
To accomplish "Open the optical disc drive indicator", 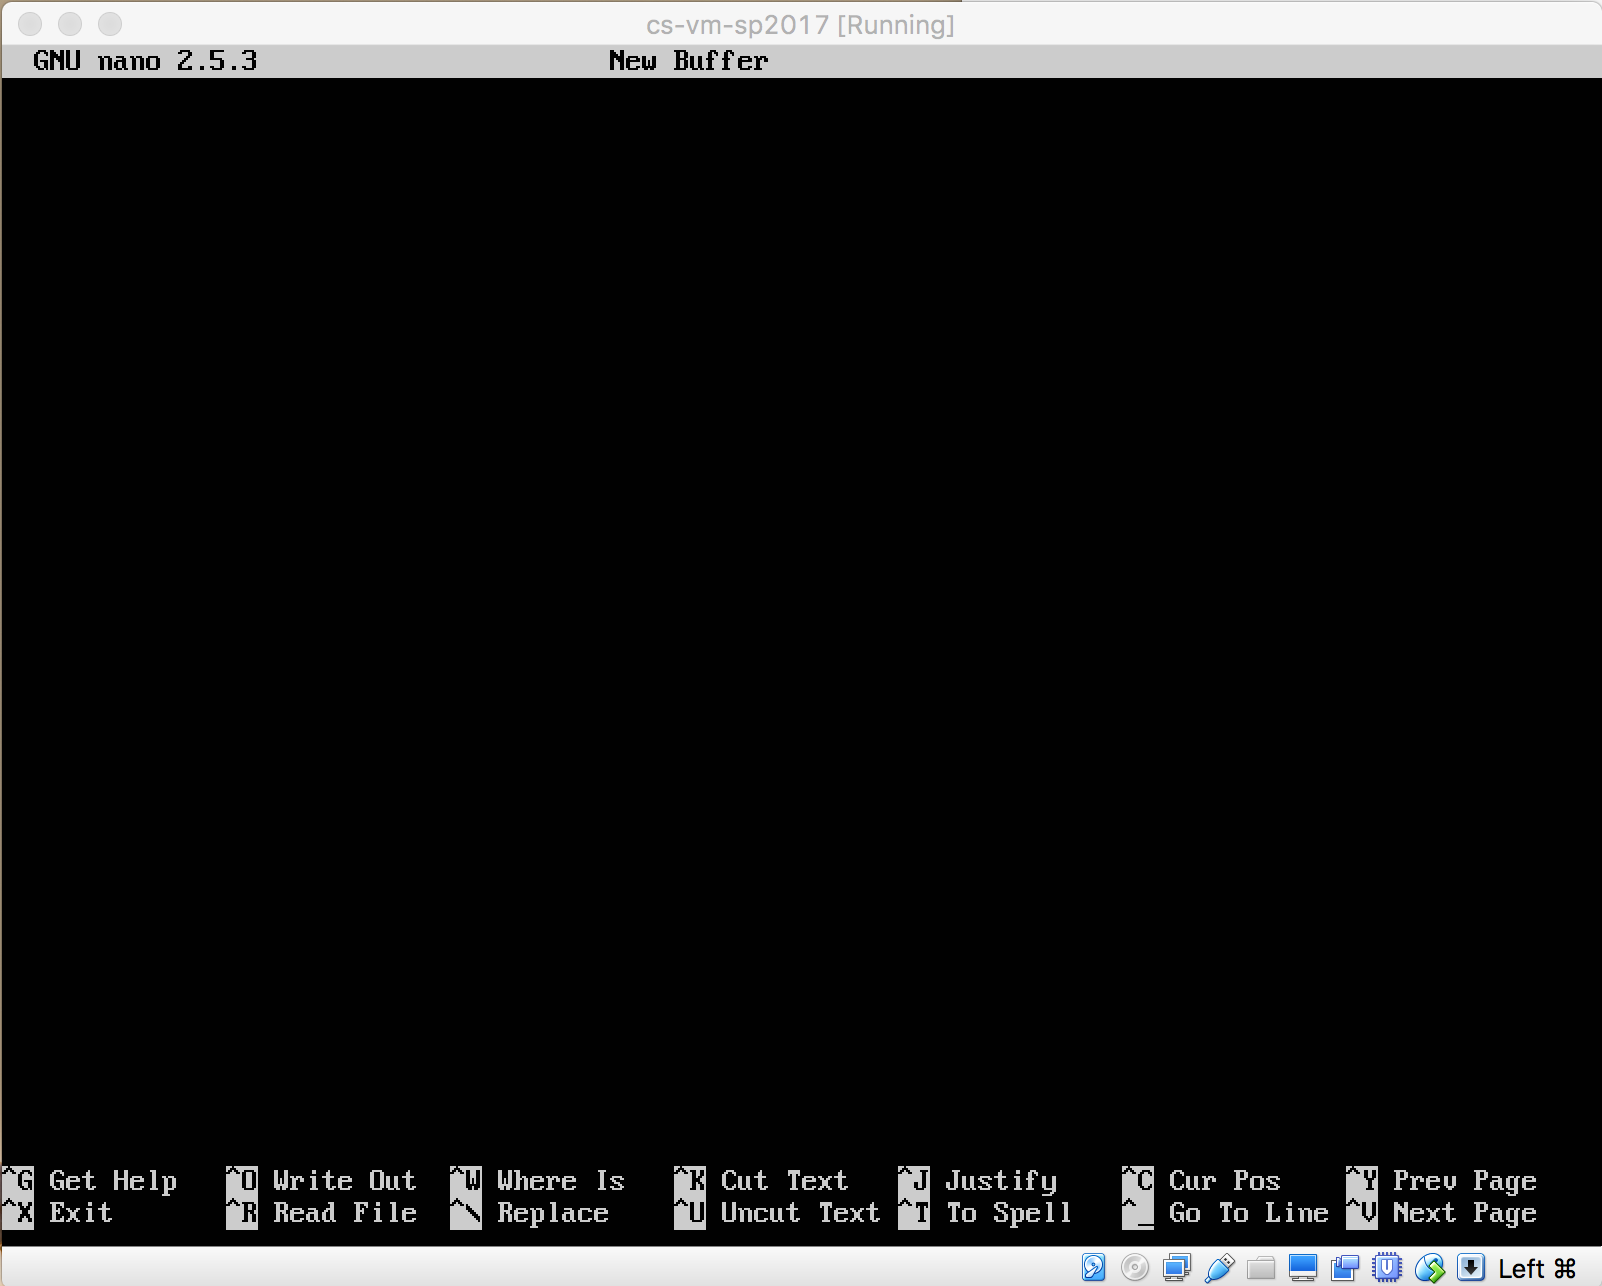I will (1135, 1268).
